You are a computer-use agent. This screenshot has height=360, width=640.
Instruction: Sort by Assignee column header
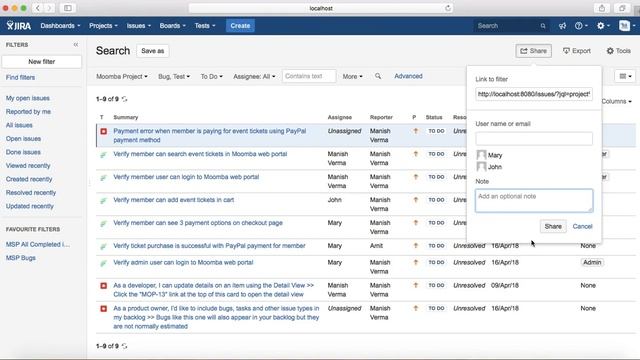tap(340, 118)
